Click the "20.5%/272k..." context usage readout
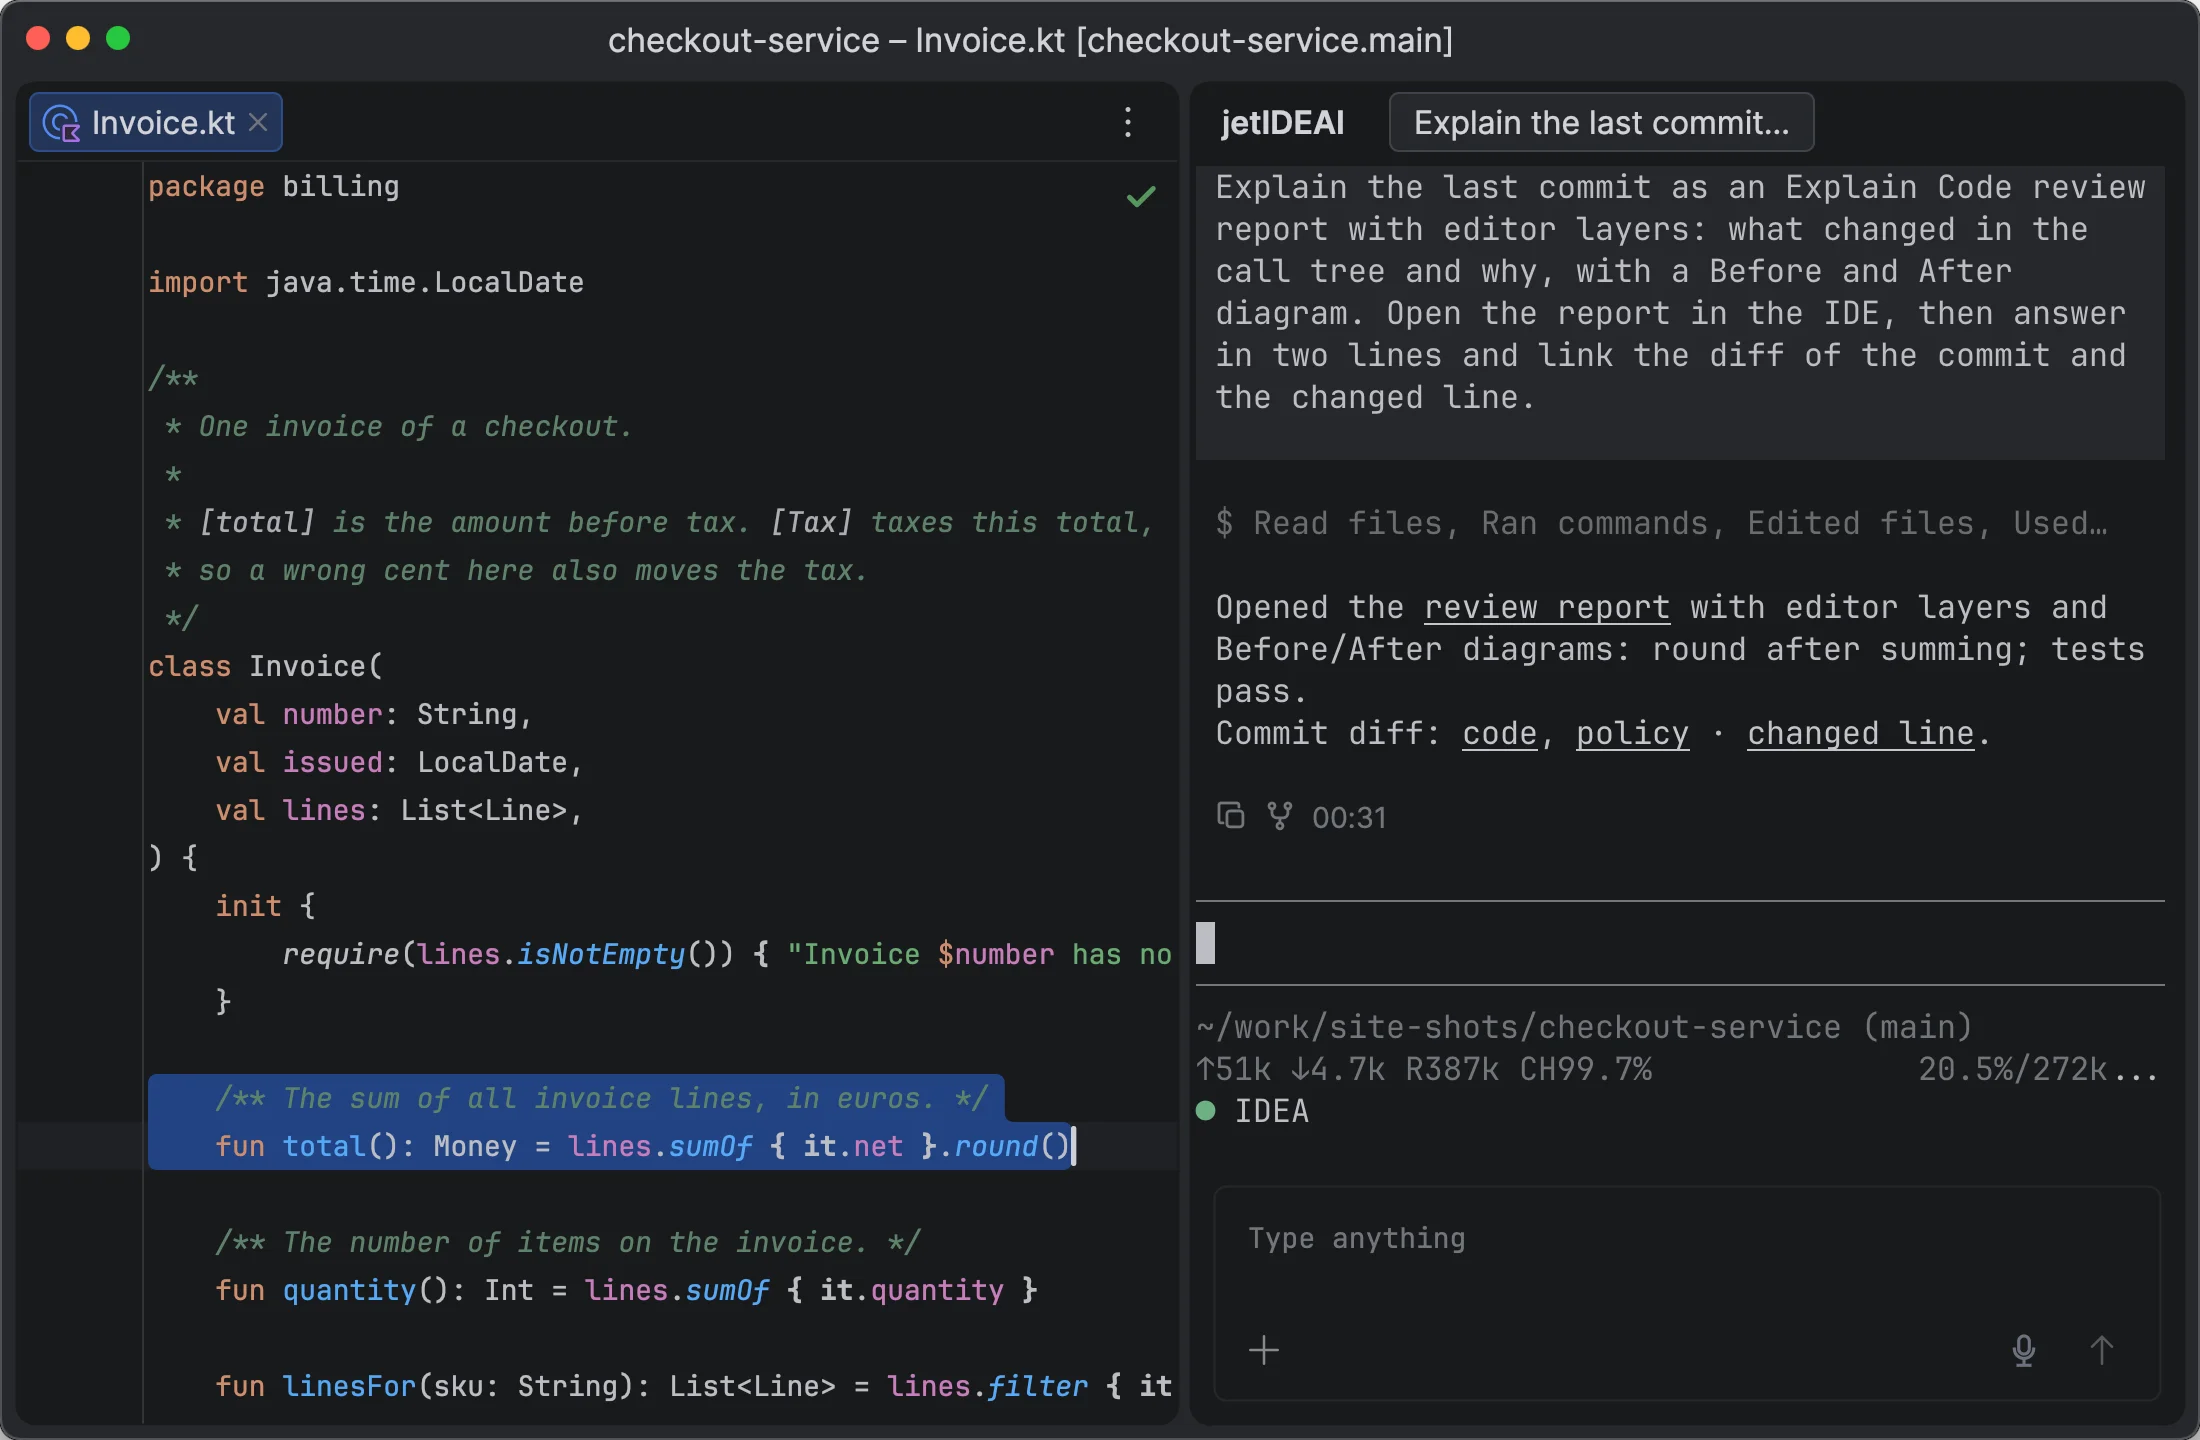Image resolution: width=2200 pixels, height=1440 pixels. click(x=2039, y=1069)
